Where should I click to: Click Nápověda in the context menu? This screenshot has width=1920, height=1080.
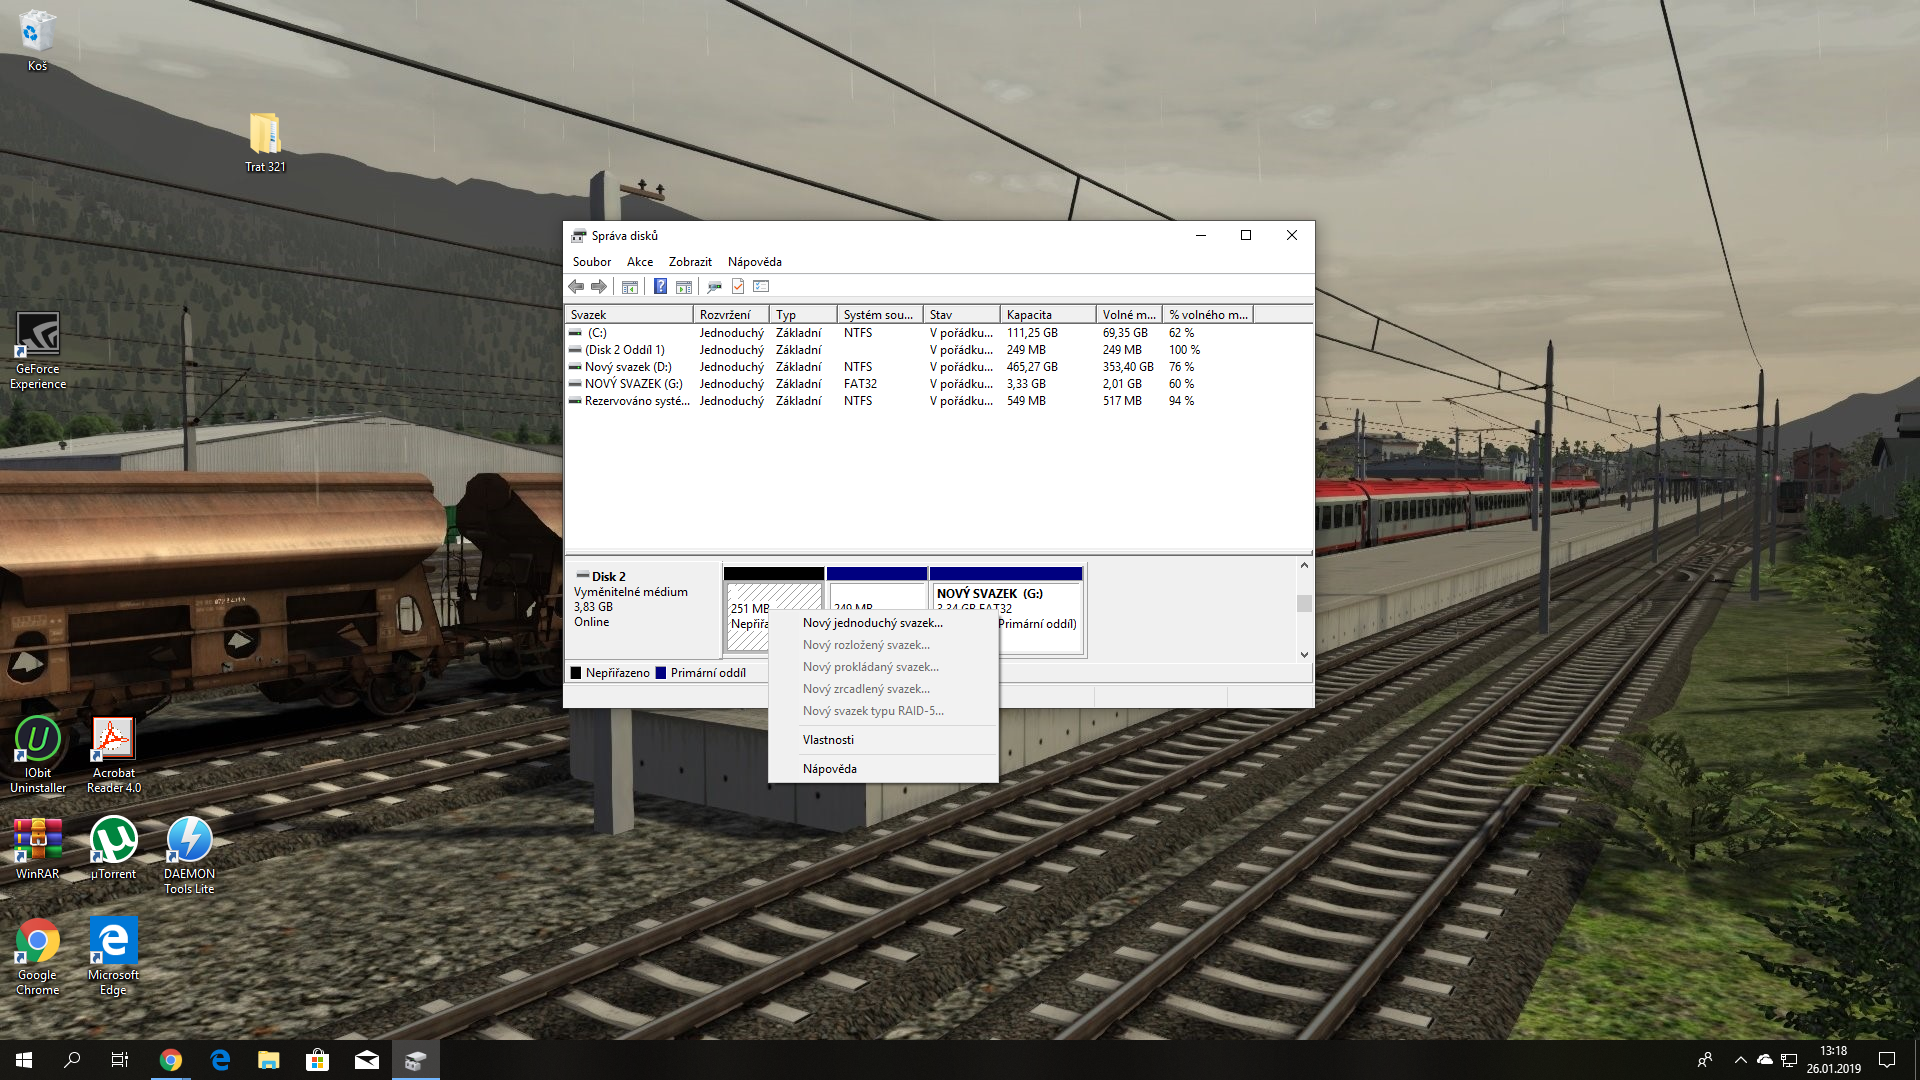[x=829, y=769]
